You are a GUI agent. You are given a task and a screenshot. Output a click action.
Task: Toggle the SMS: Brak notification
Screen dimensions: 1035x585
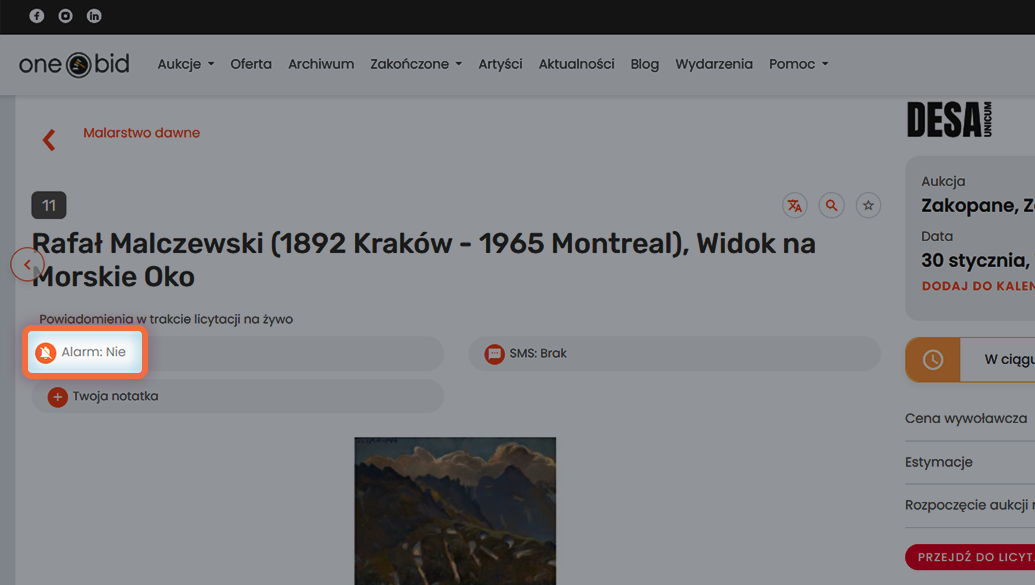pyautogui.click(x=675, y=353)
